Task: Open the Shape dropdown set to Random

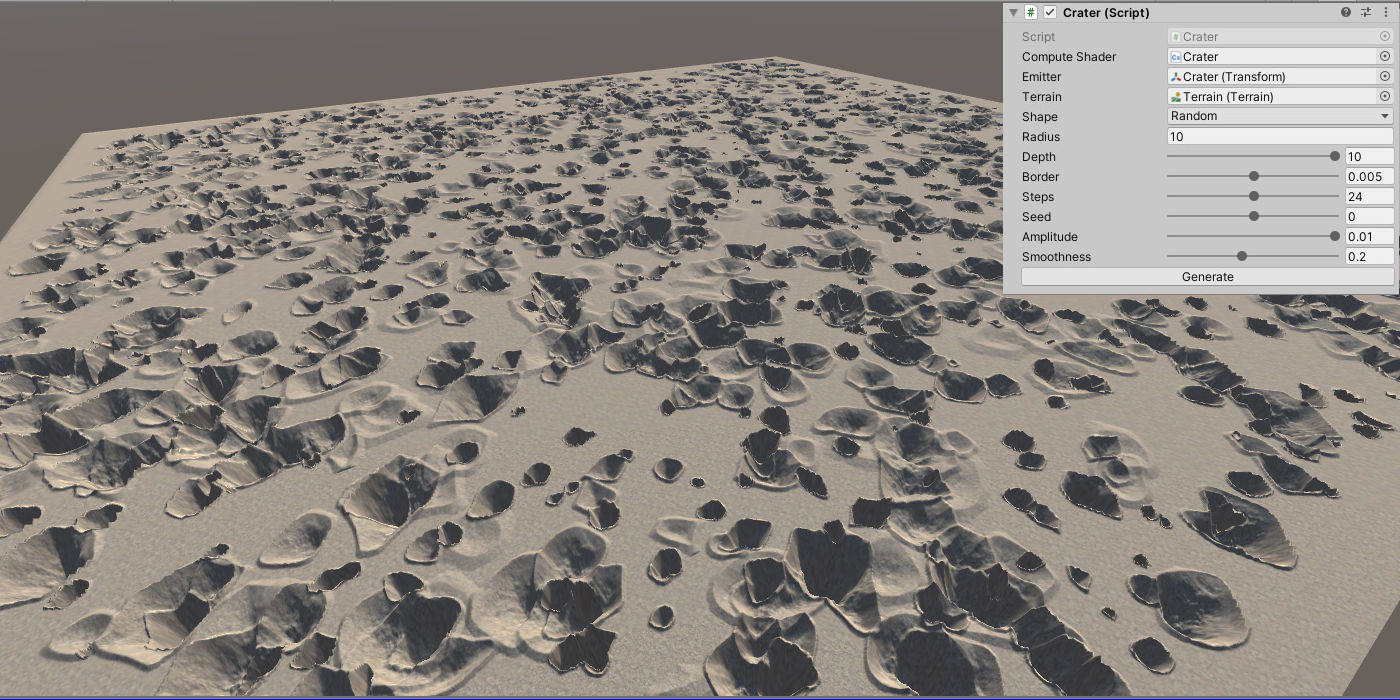Action: click(1280, 116)
